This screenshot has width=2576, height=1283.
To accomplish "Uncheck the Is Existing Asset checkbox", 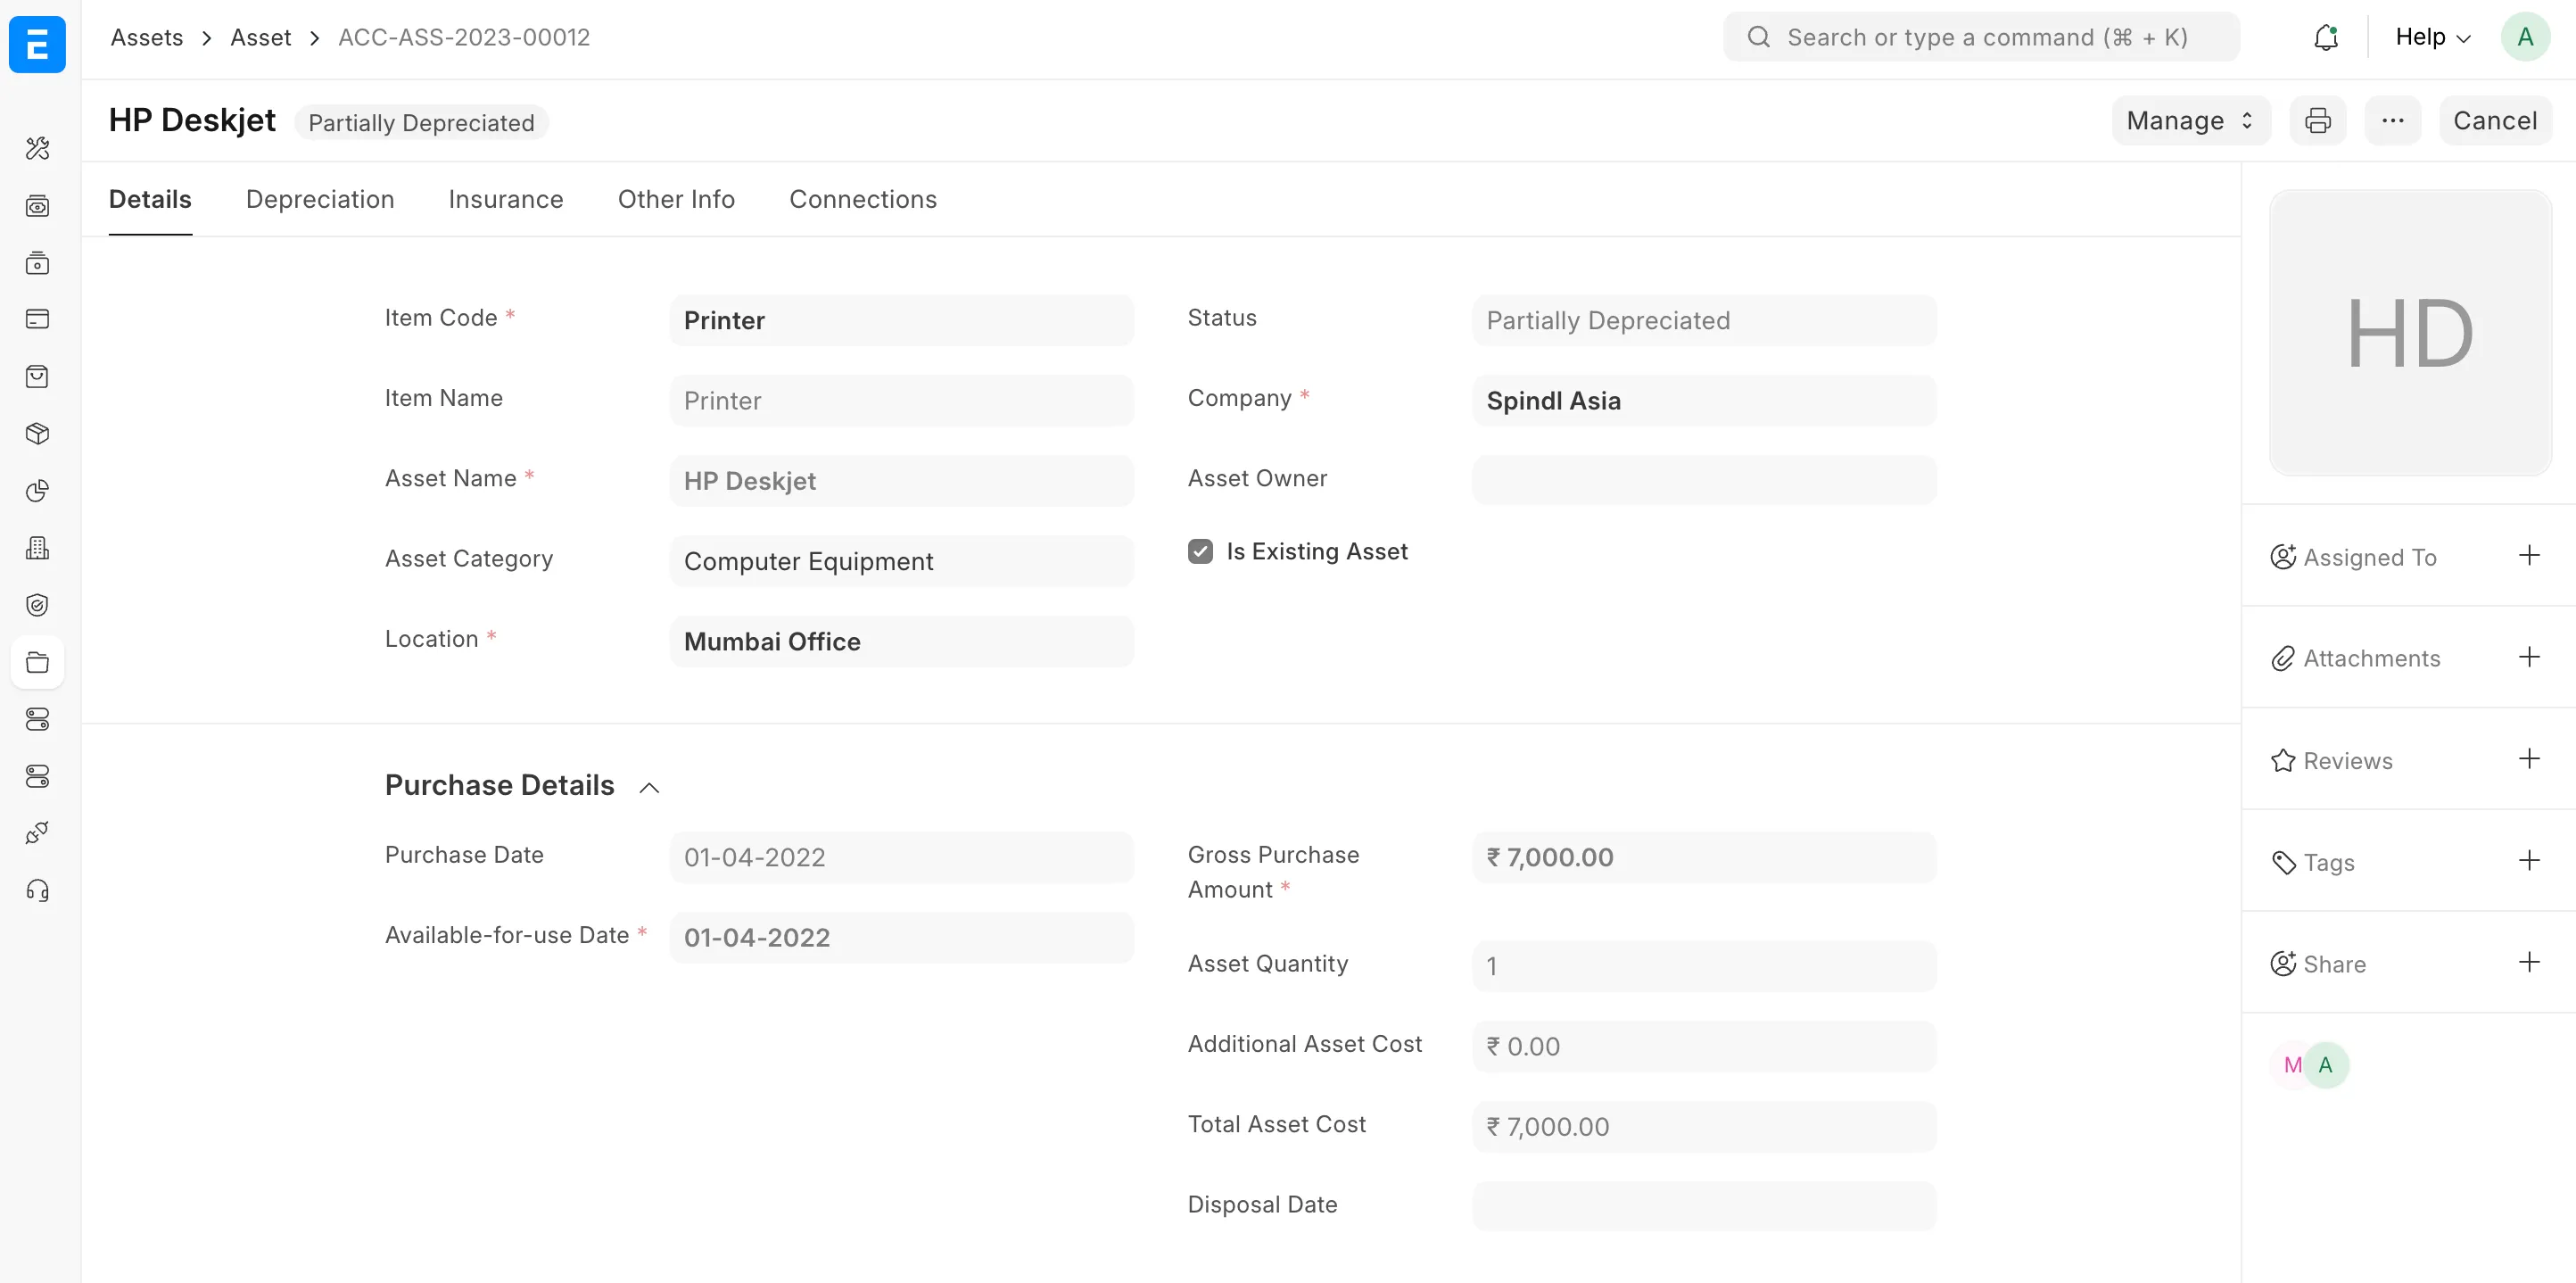I will (1200, 551).
